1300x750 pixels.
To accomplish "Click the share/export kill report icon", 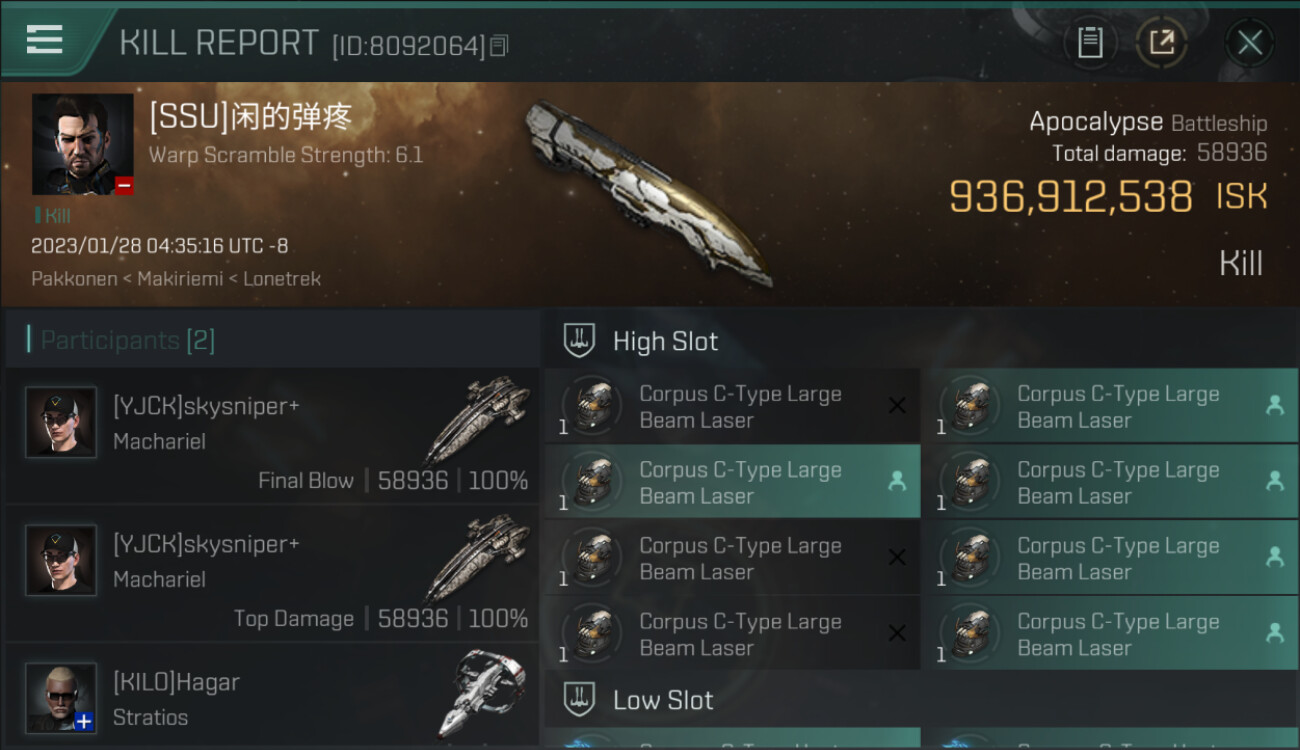I will pos(1161,42).
